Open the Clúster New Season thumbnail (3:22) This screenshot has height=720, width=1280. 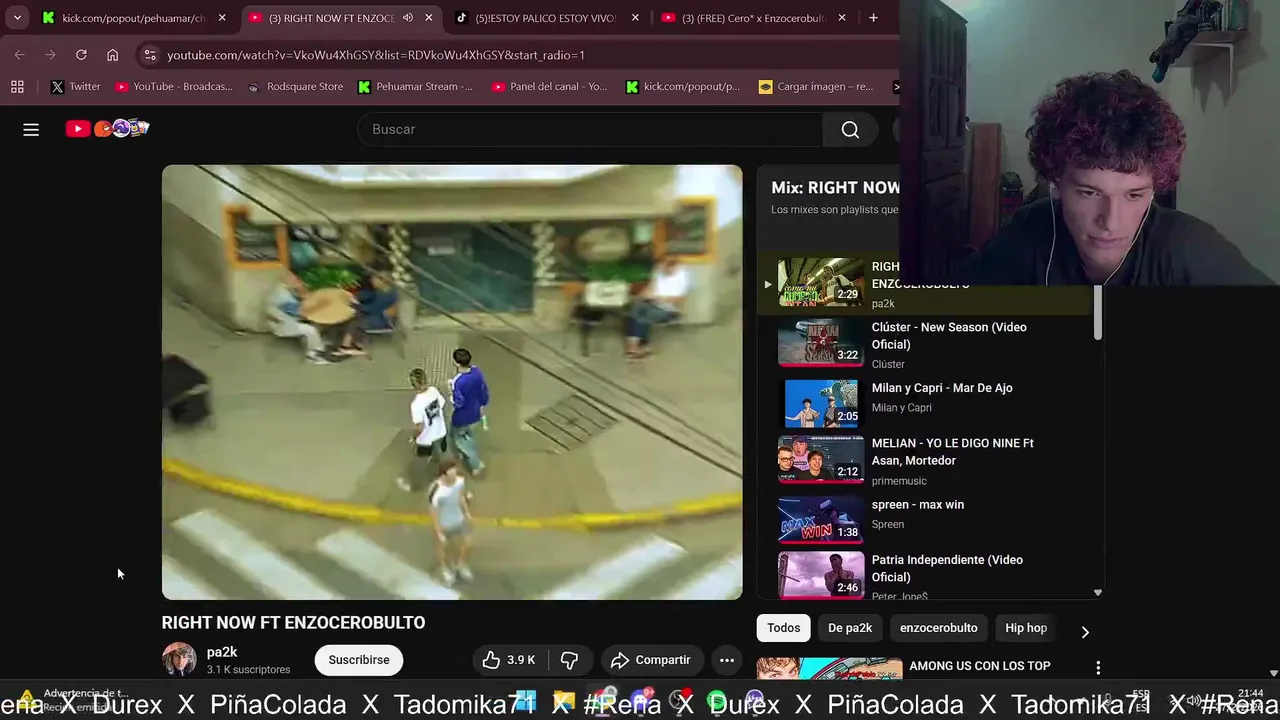(821, 343)
